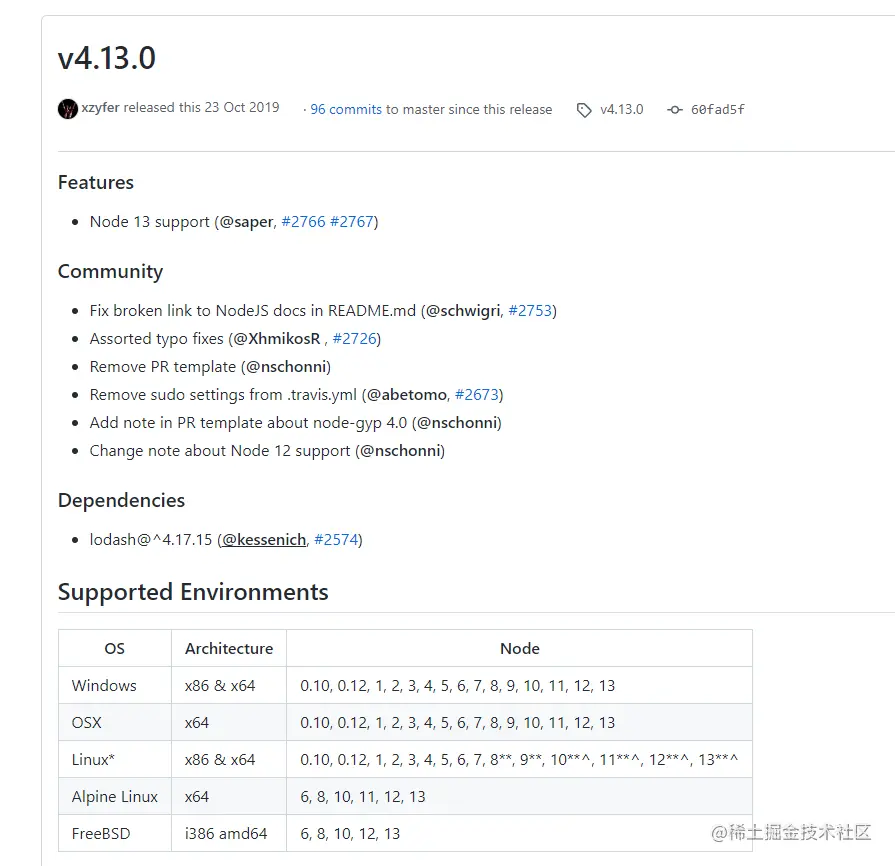This screenshot has height=866, width=895.
Task: Click the Assorted typo fixes text
Action: tap(156, 339)
